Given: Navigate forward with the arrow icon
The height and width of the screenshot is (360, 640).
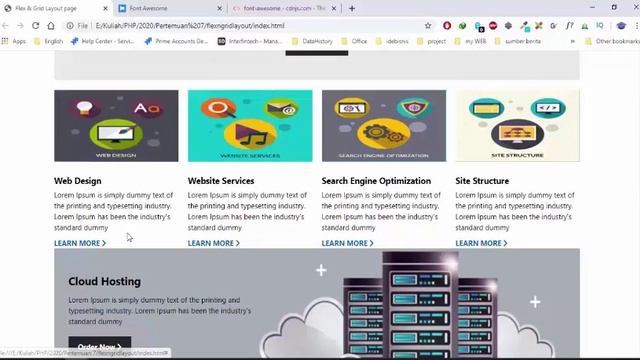Looking at the screenshot, I should coord(20,25).
